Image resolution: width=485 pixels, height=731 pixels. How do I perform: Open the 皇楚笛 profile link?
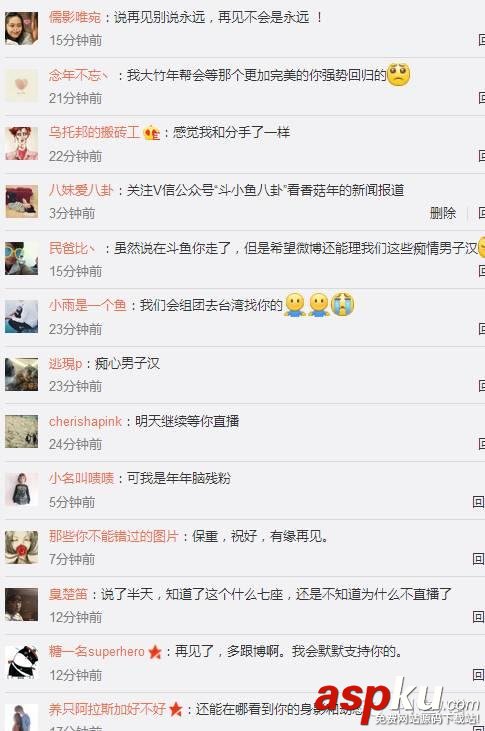(68, 594)
